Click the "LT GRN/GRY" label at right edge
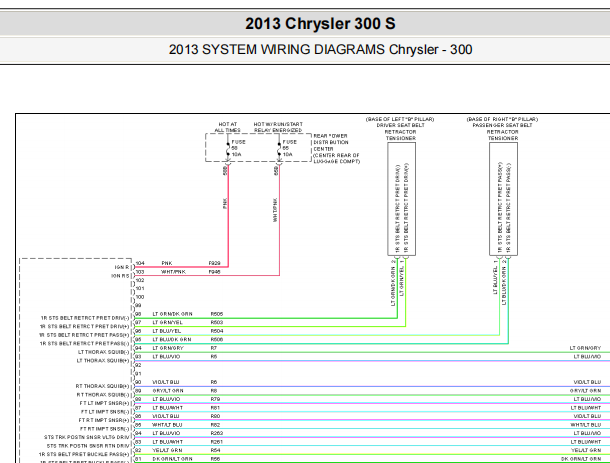The image size is (610, 463). pyautogui.click(x=585, y=348)
